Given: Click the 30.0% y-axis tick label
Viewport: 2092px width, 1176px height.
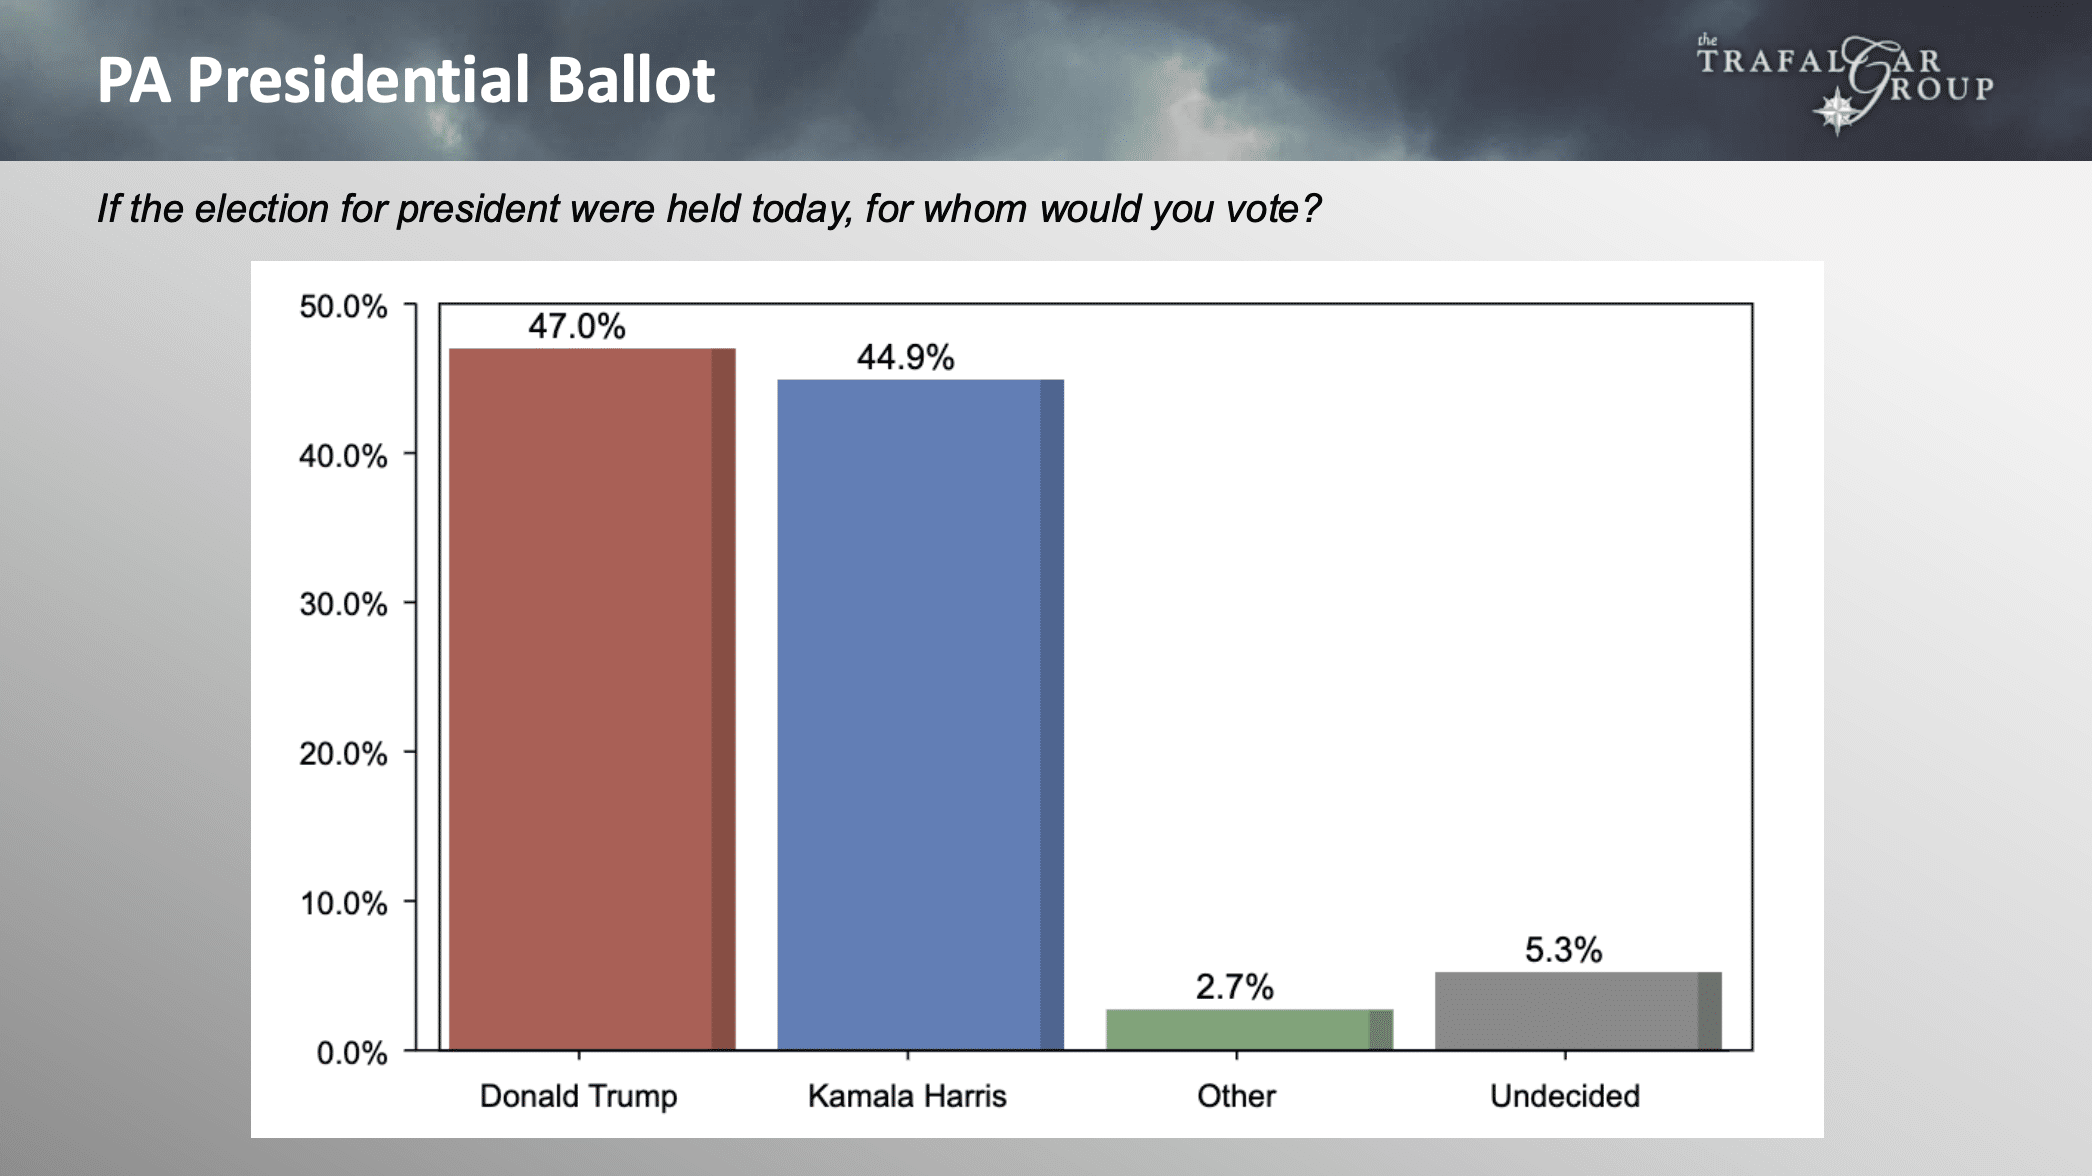Looking at the screenshot, I should 343,604.
